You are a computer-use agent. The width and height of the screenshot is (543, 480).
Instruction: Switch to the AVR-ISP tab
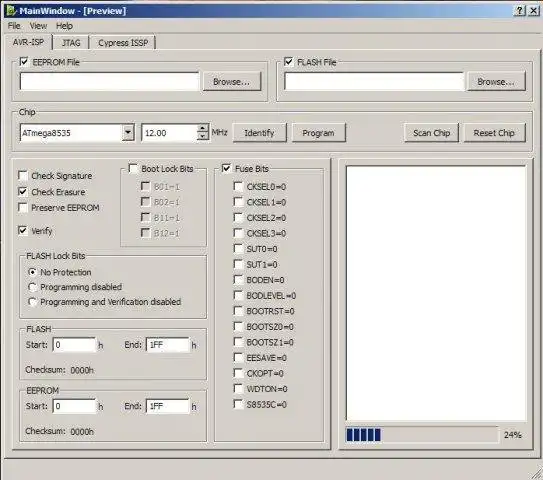[x=28, y=42]
